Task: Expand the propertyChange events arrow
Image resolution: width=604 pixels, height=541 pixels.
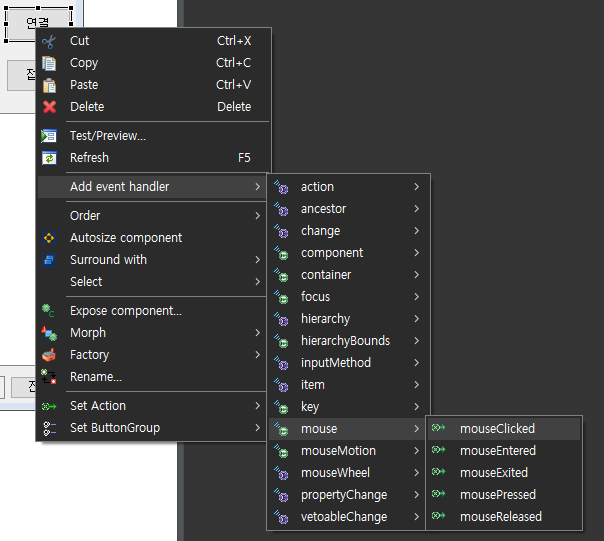Action: pos(416,494)
